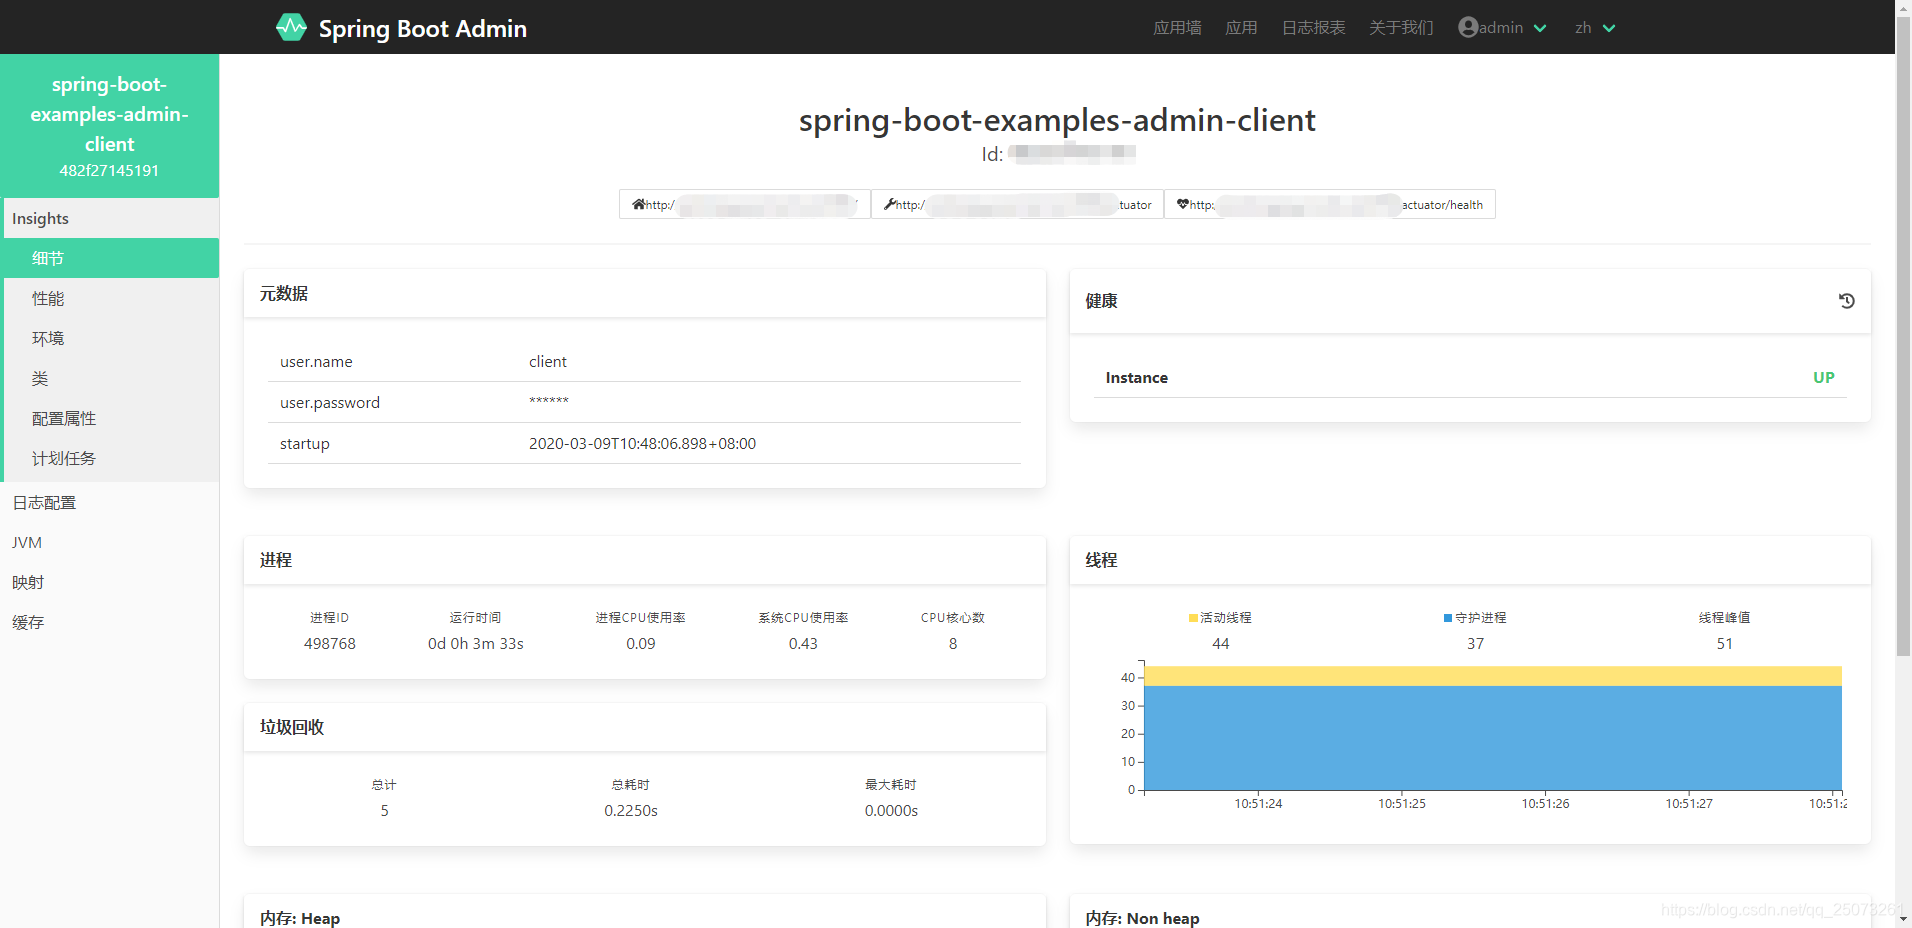The width and height of the screenshot is (1912, 928).
Task: Click the admin user avatar icon
Action: coord(1468,27)
